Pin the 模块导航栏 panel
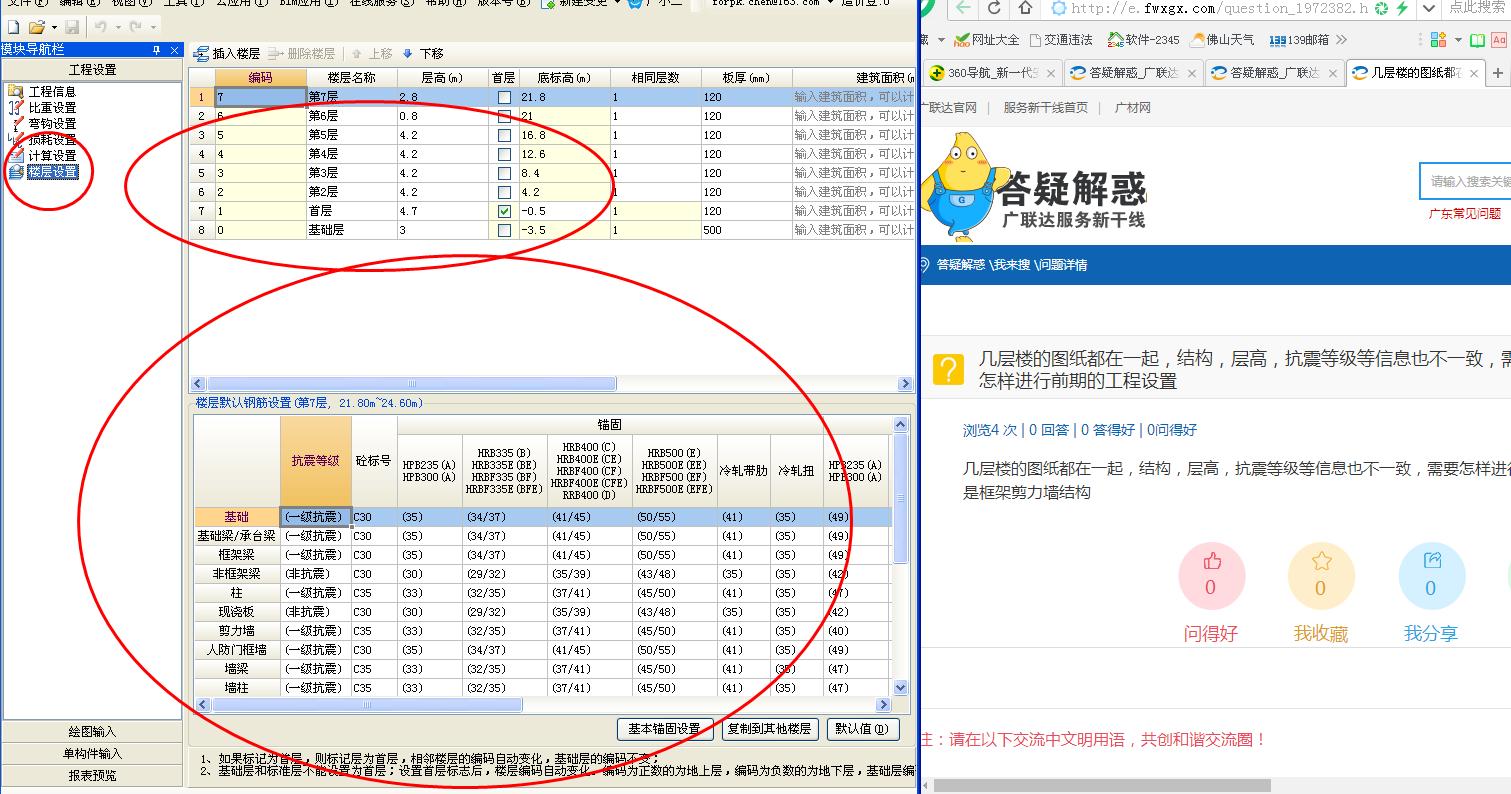 pyautogui.click(x=156, y=49)
